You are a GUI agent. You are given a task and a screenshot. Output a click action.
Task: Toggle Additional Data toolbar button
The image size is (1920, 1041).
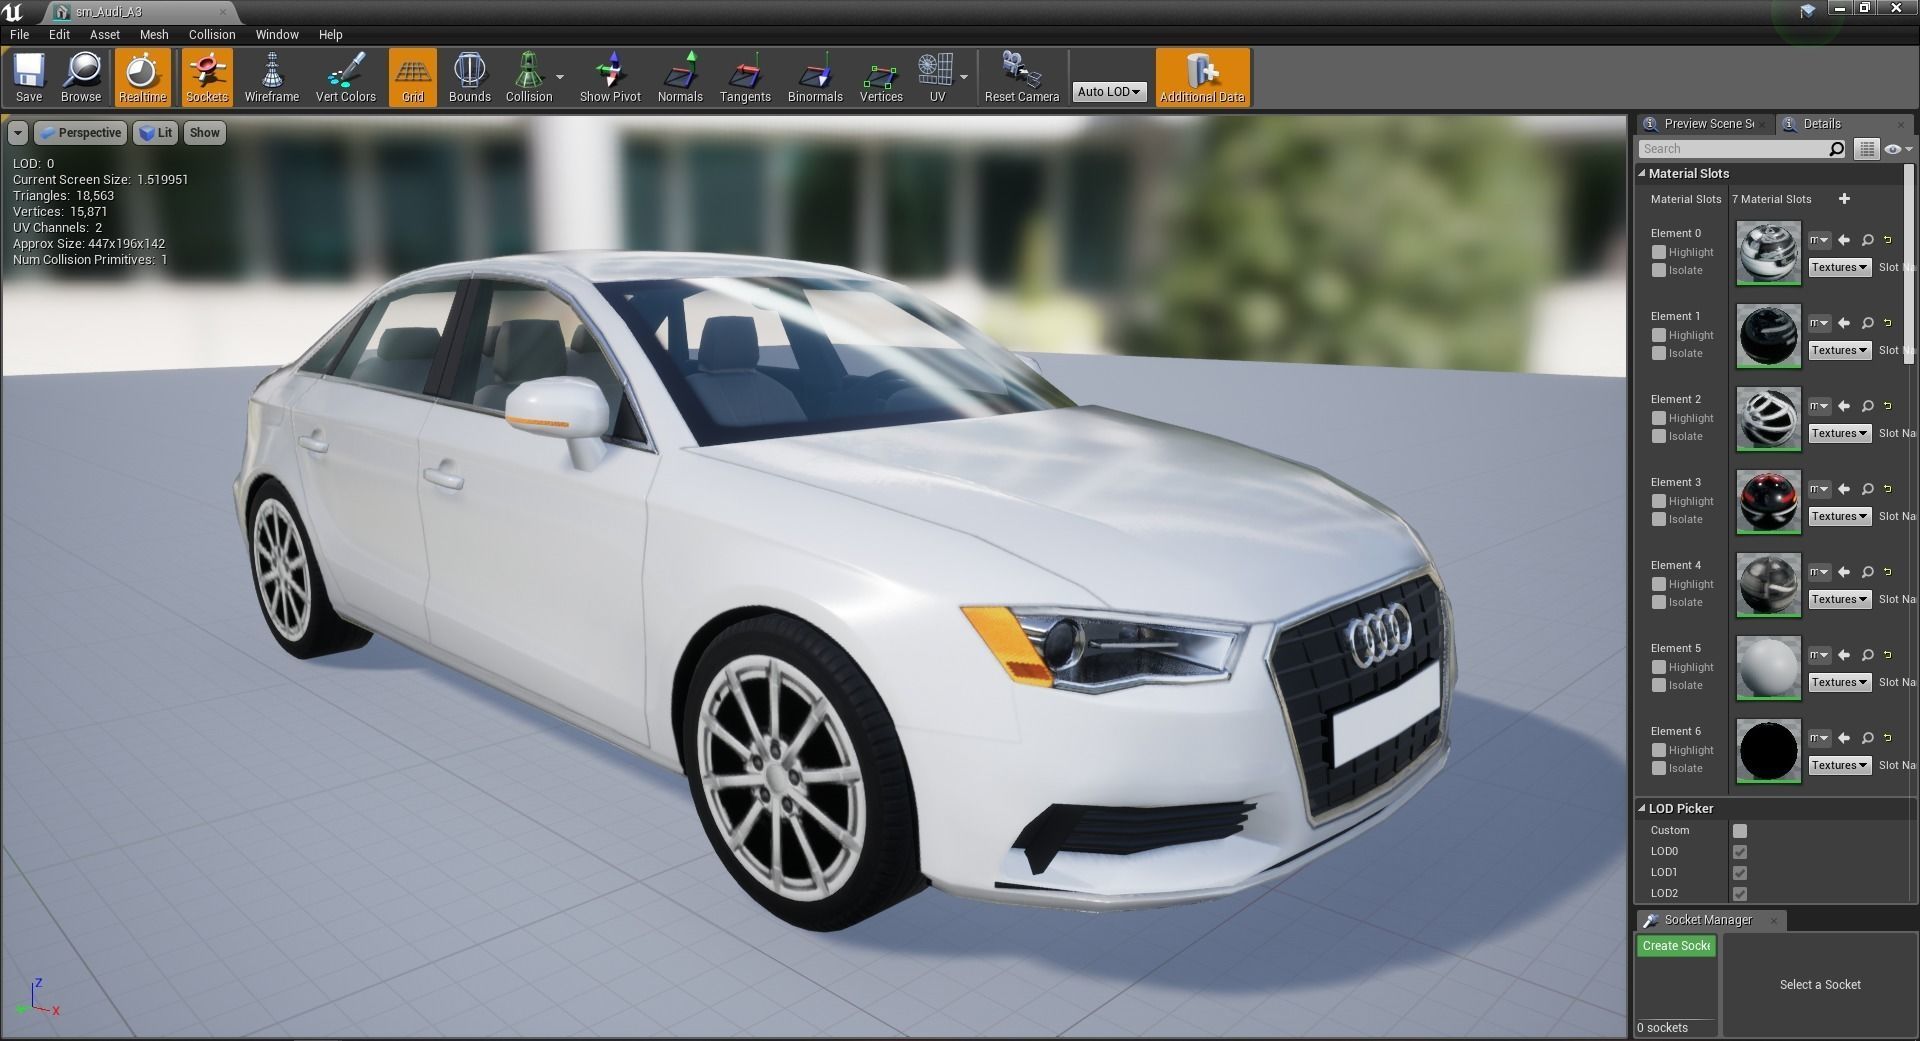(1202, 78)
